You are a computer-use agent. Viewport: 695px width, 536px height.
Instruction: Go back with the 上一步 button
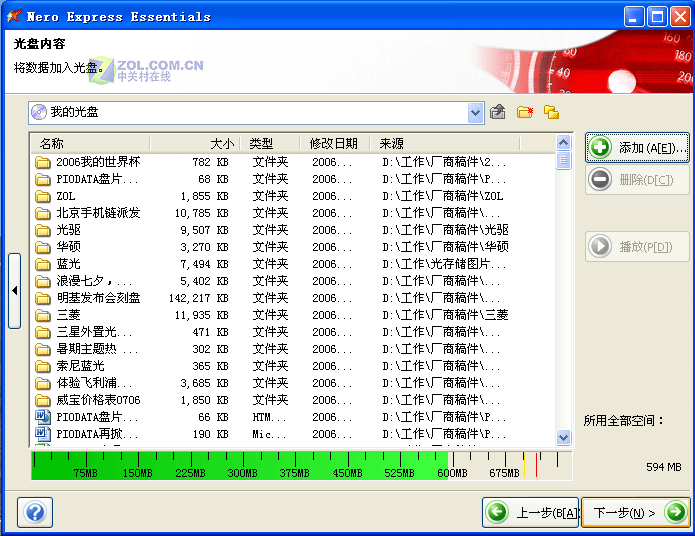click(x=531, y=513)
